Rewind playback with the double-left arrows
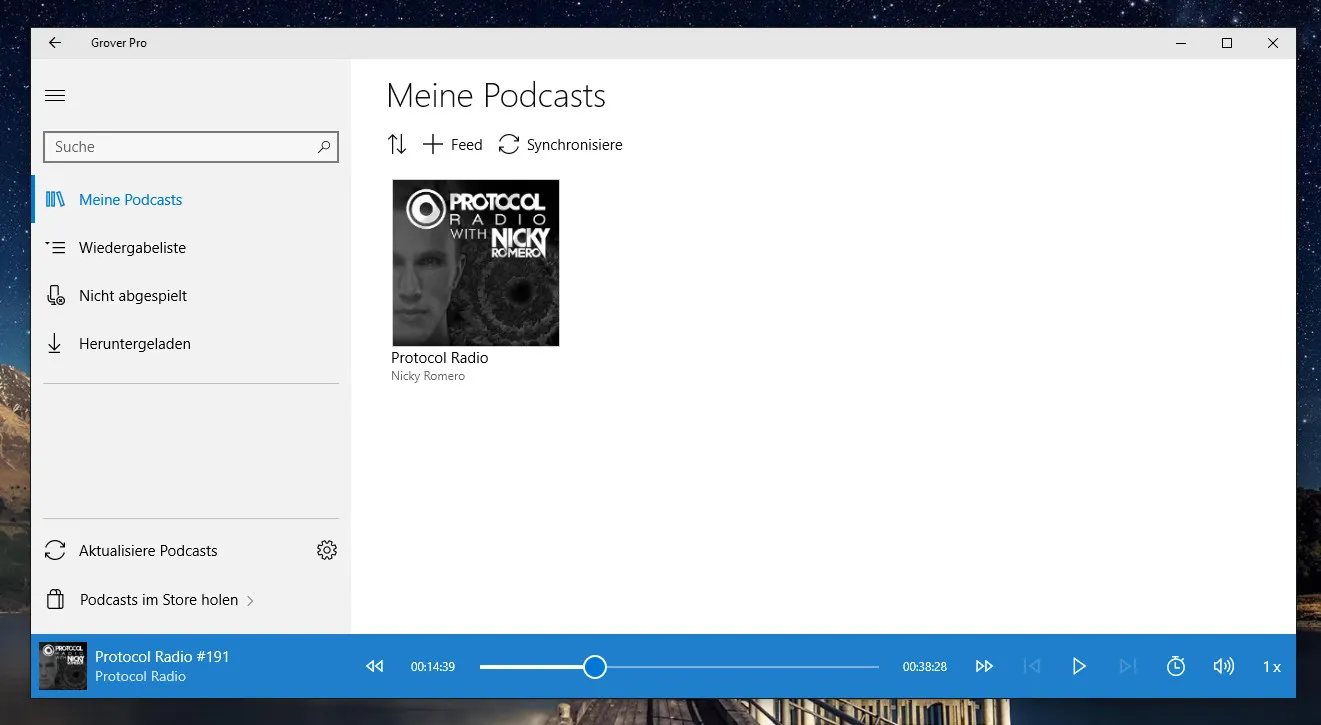Viewport: 1321px width, 725px height. click(x=375, y=666)
